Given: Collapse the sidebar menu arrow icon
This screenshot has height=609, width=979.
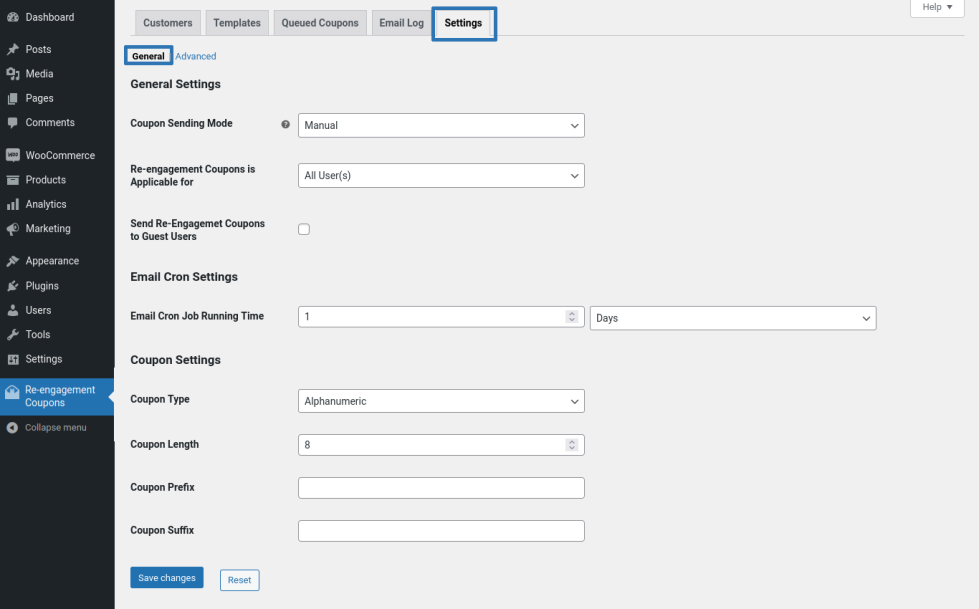Looking at the screenshot, I should click(12, 428).
